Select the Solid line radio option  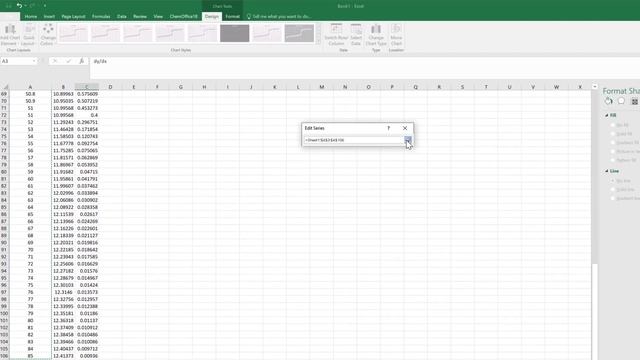pos(613,189)
